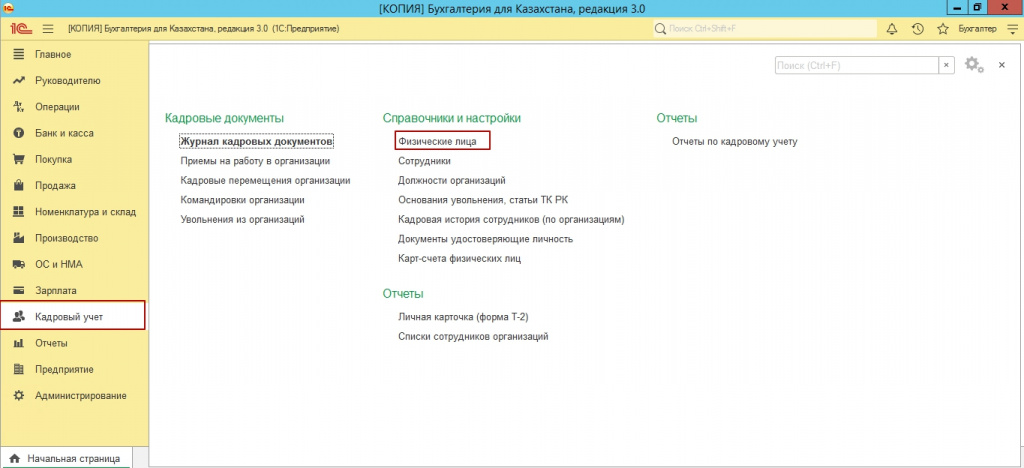Screen dimensions: 1024x468
Task: Click the Предприятие building icon
Action: click(x=19, y=369)
